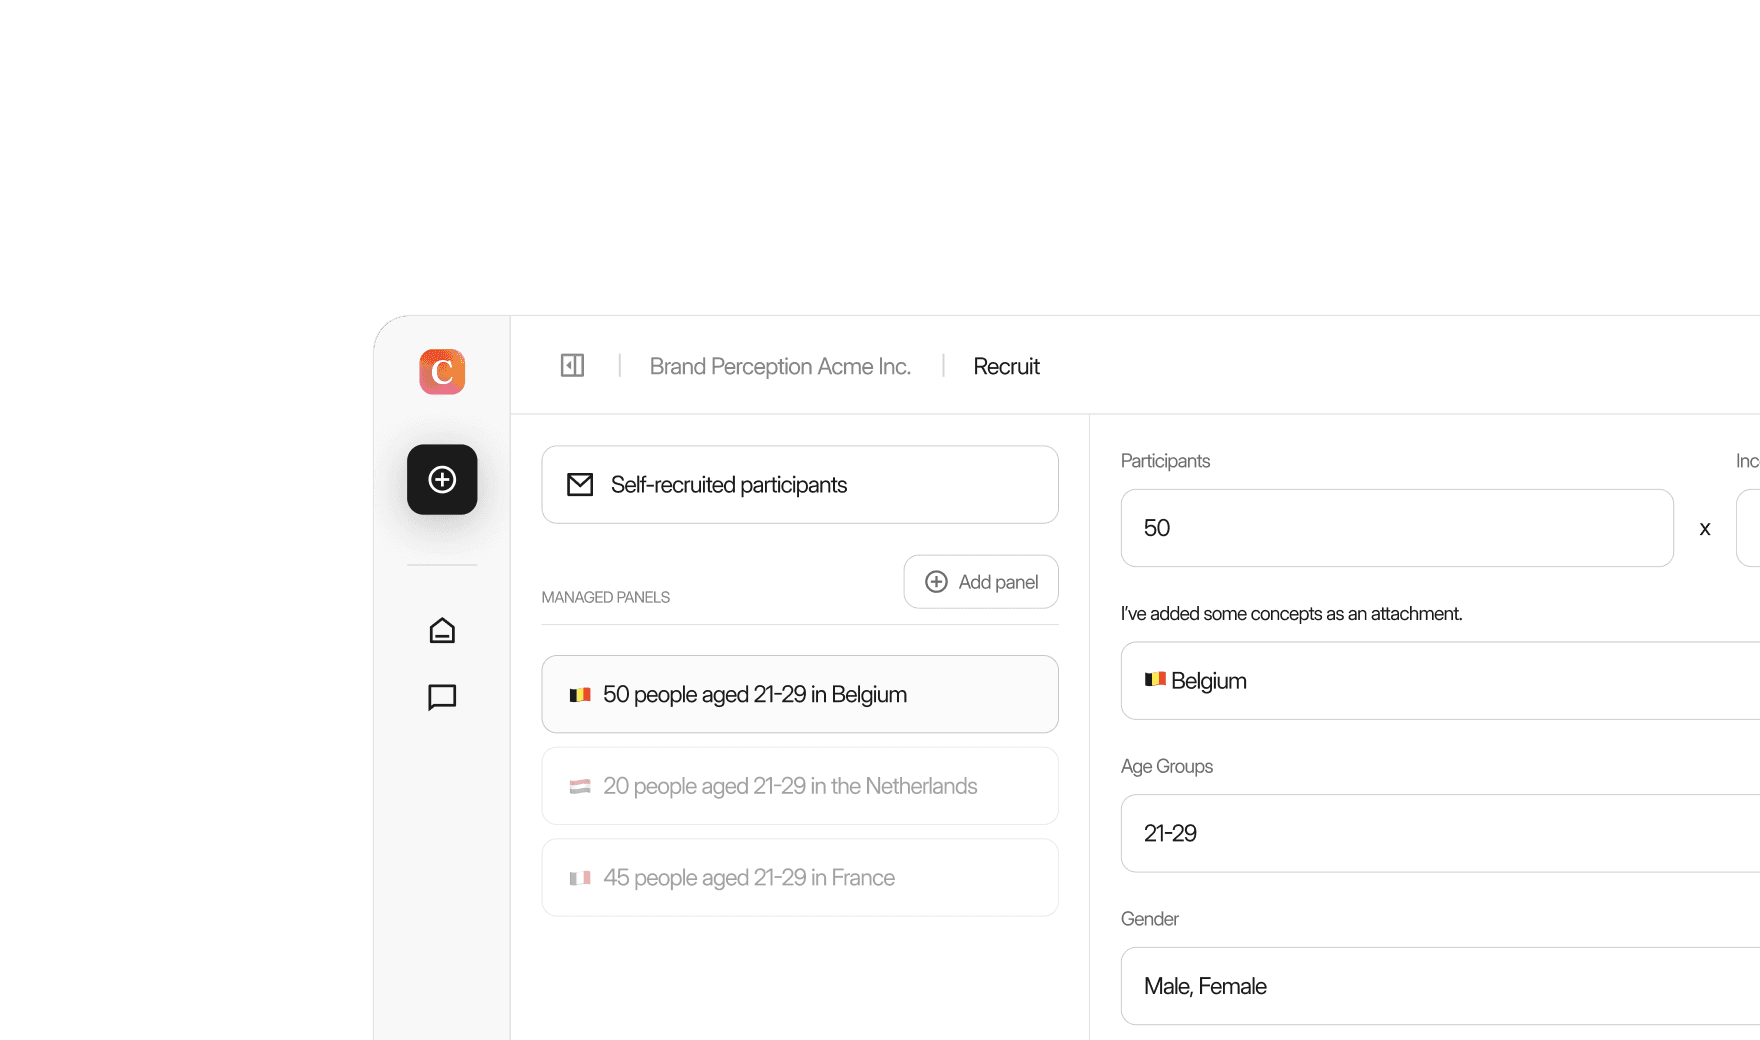Open the Belgium country dropdown
The width and height of the screenshot is (1760, 1040).
point(1440,681)
